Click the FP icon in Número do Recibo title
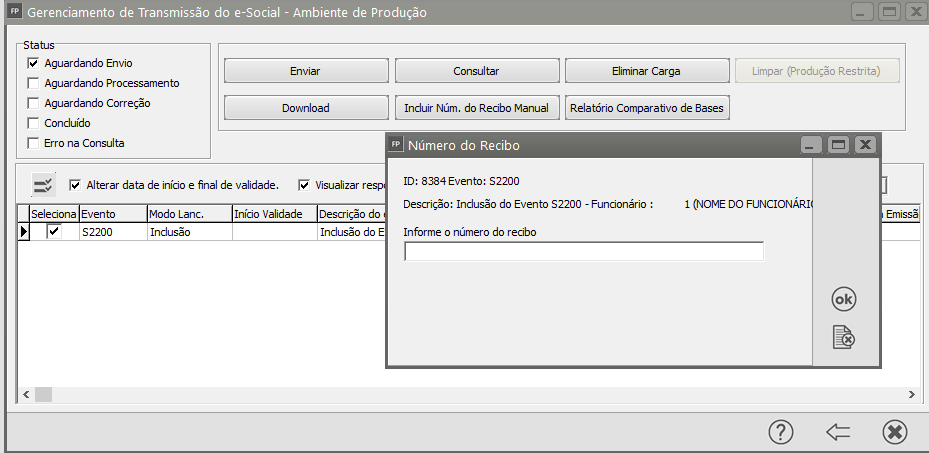The height and width of the screenshot is (453, 929). (x=396, y=144)
